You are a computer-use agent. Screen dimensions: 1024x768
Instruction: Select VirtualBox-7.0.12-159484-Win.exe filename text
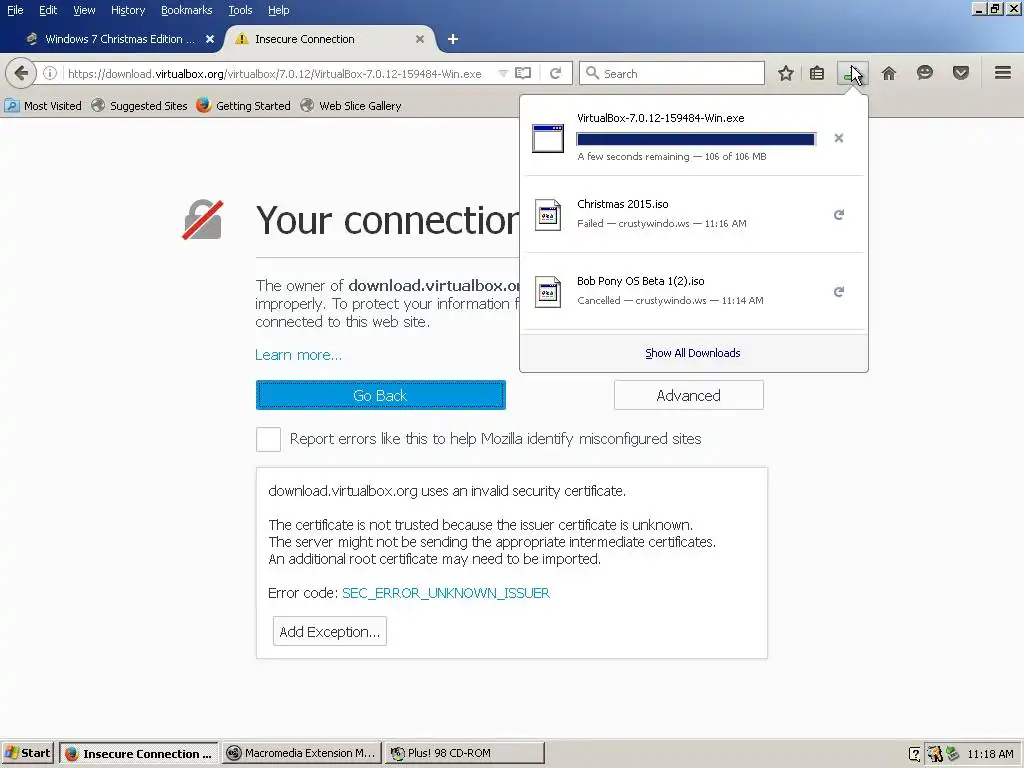[661, 118]
